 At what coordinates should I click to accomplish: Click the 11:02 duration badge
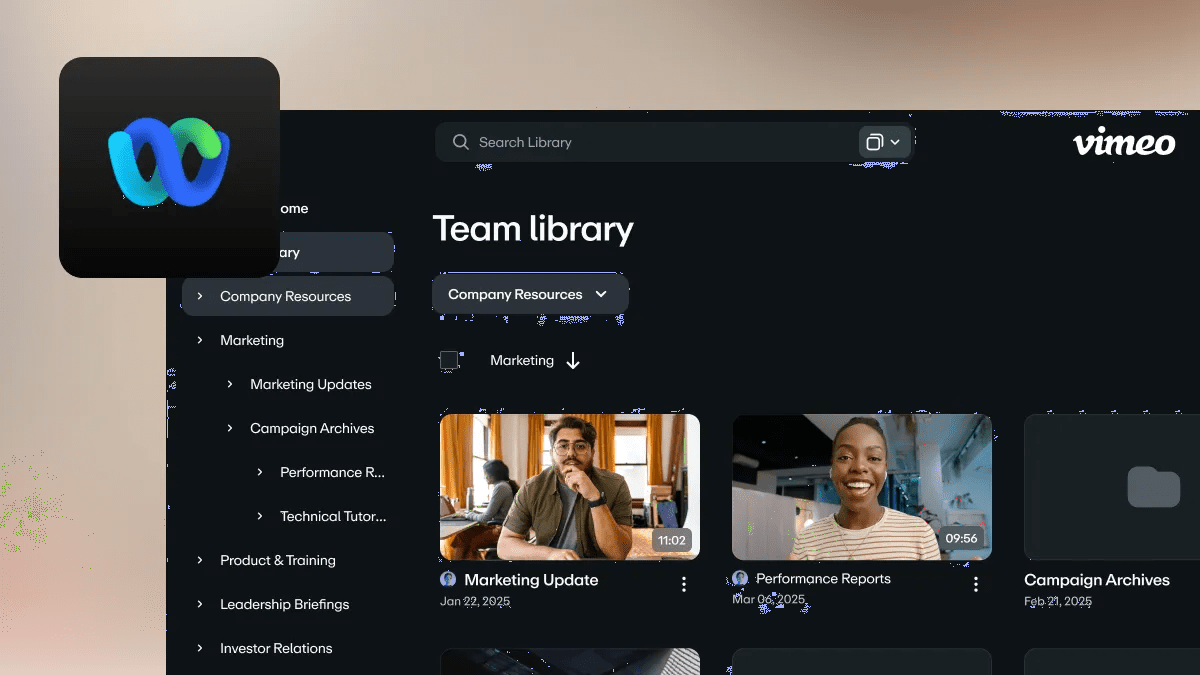[x=672, y=540]
